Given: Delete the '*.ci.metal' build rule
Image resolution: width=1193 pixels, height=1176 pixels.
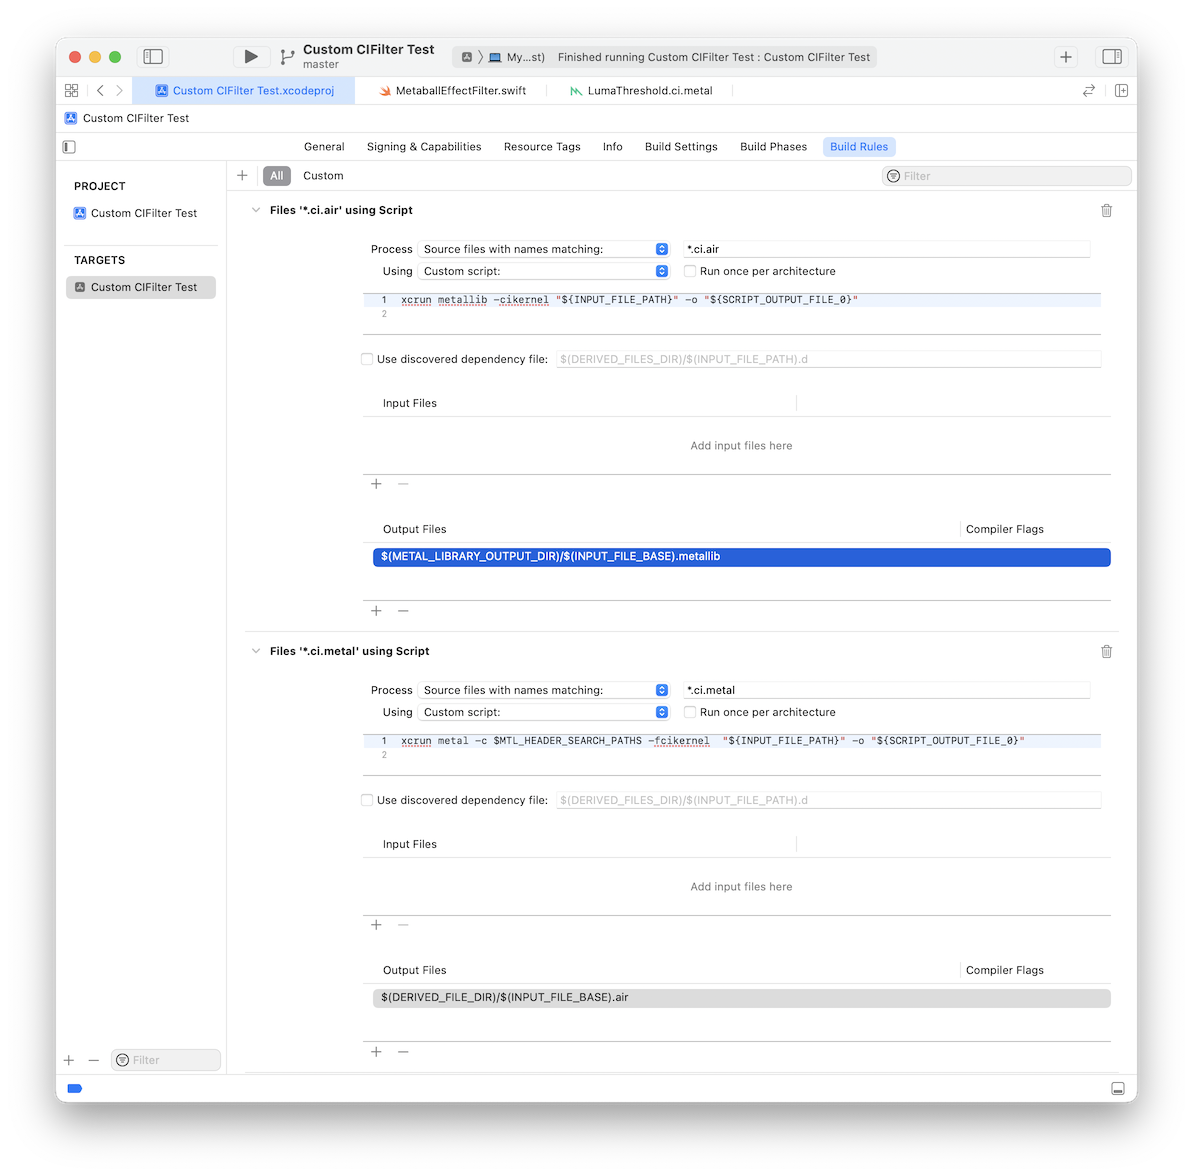Looking at the screenshot, I should (x=1106, y=651).
